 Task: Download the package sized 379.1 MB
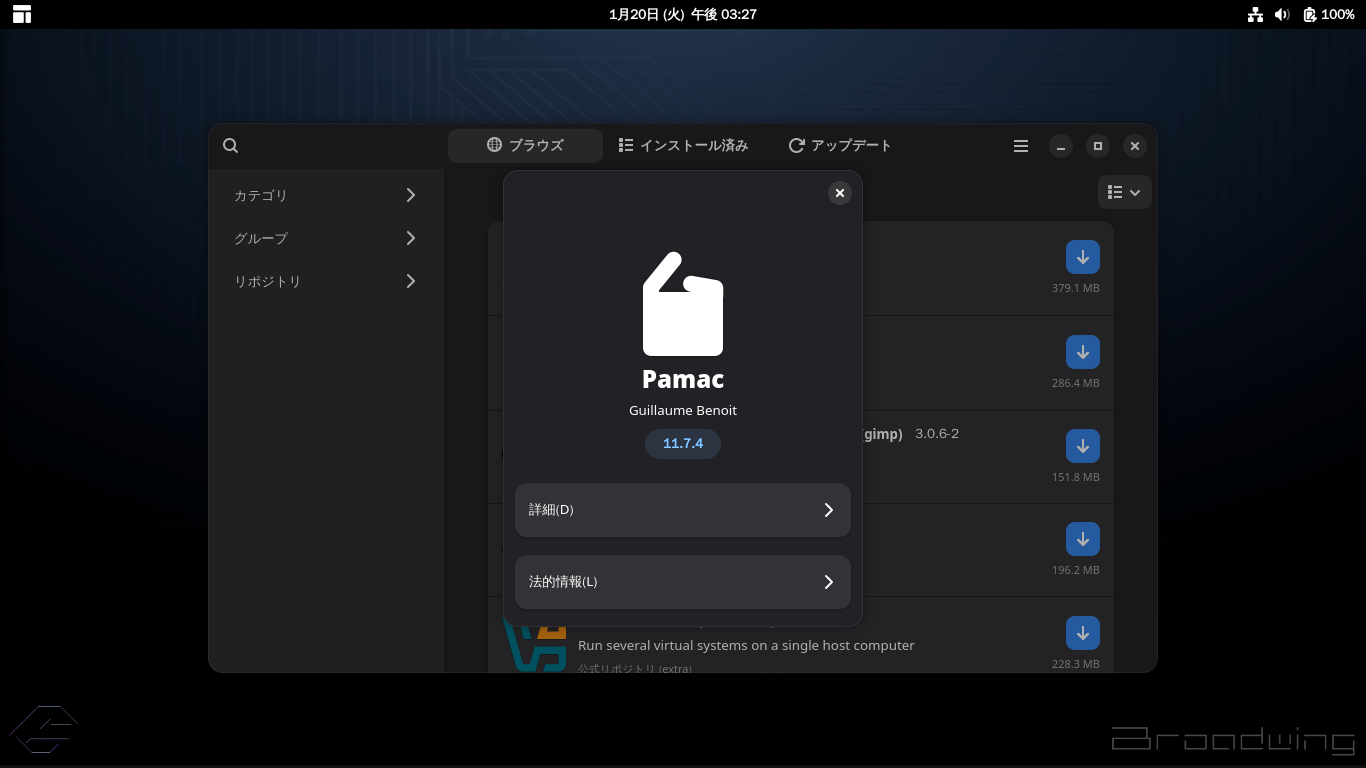coord(1083,257)
